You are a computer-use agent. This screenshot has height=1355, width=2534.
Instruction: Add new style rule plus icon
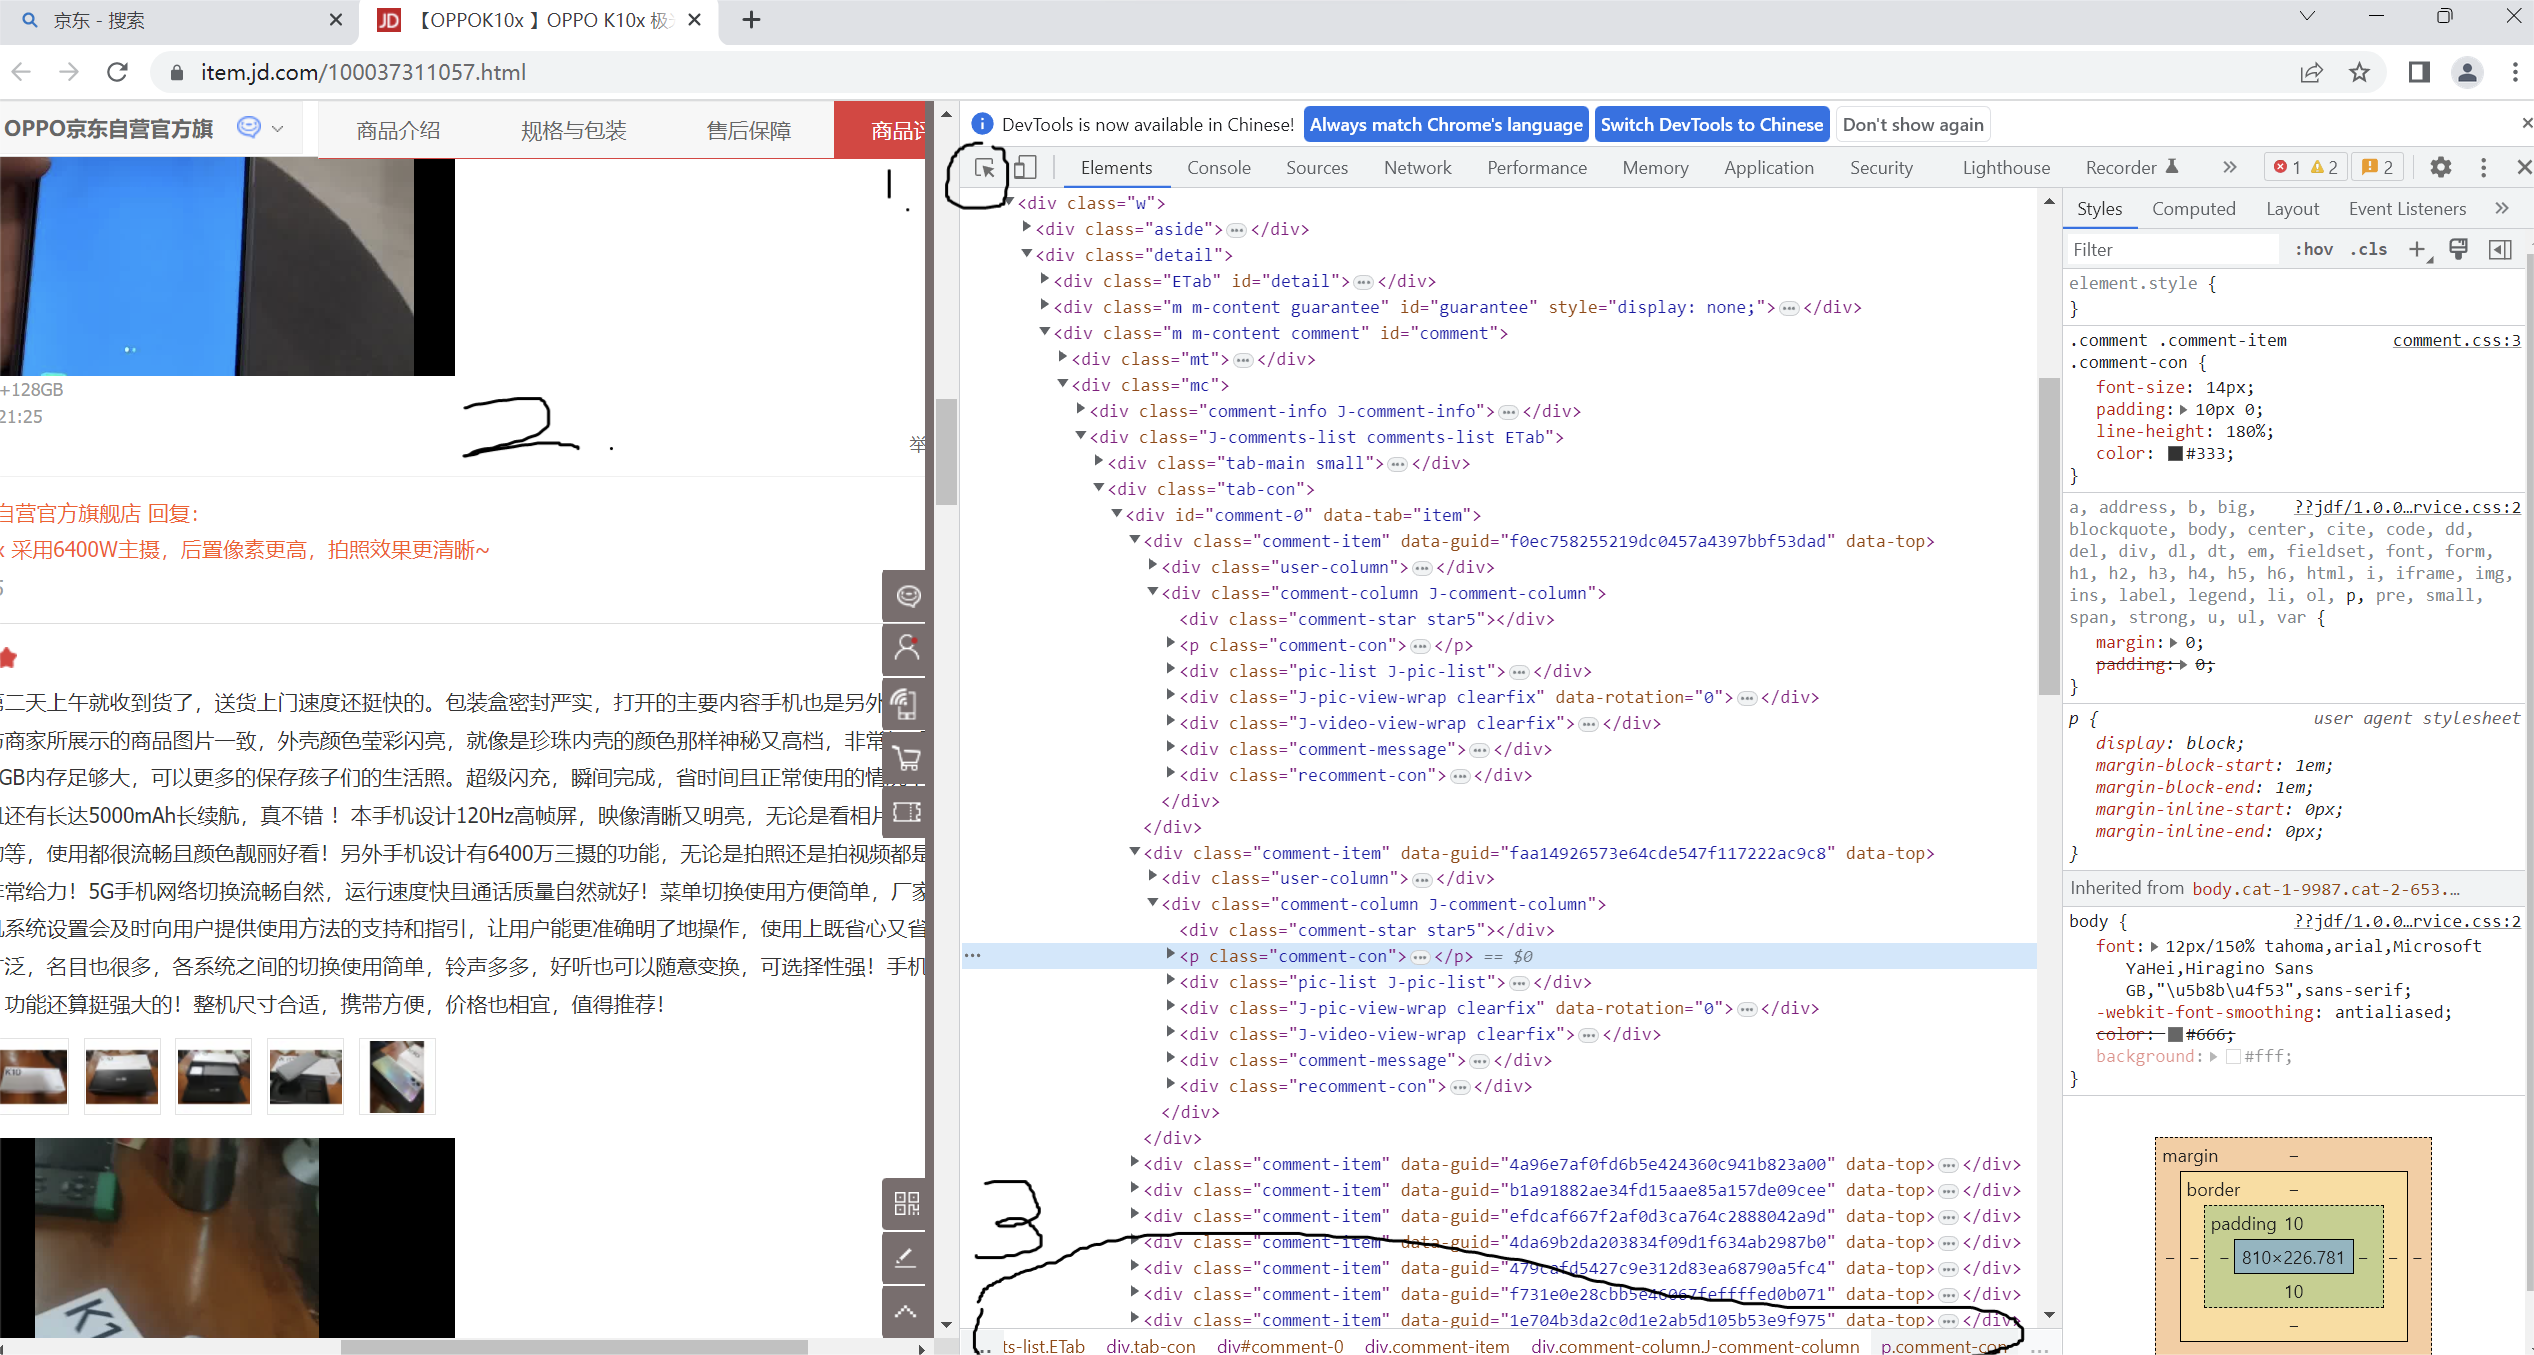tap(2417, 249)
